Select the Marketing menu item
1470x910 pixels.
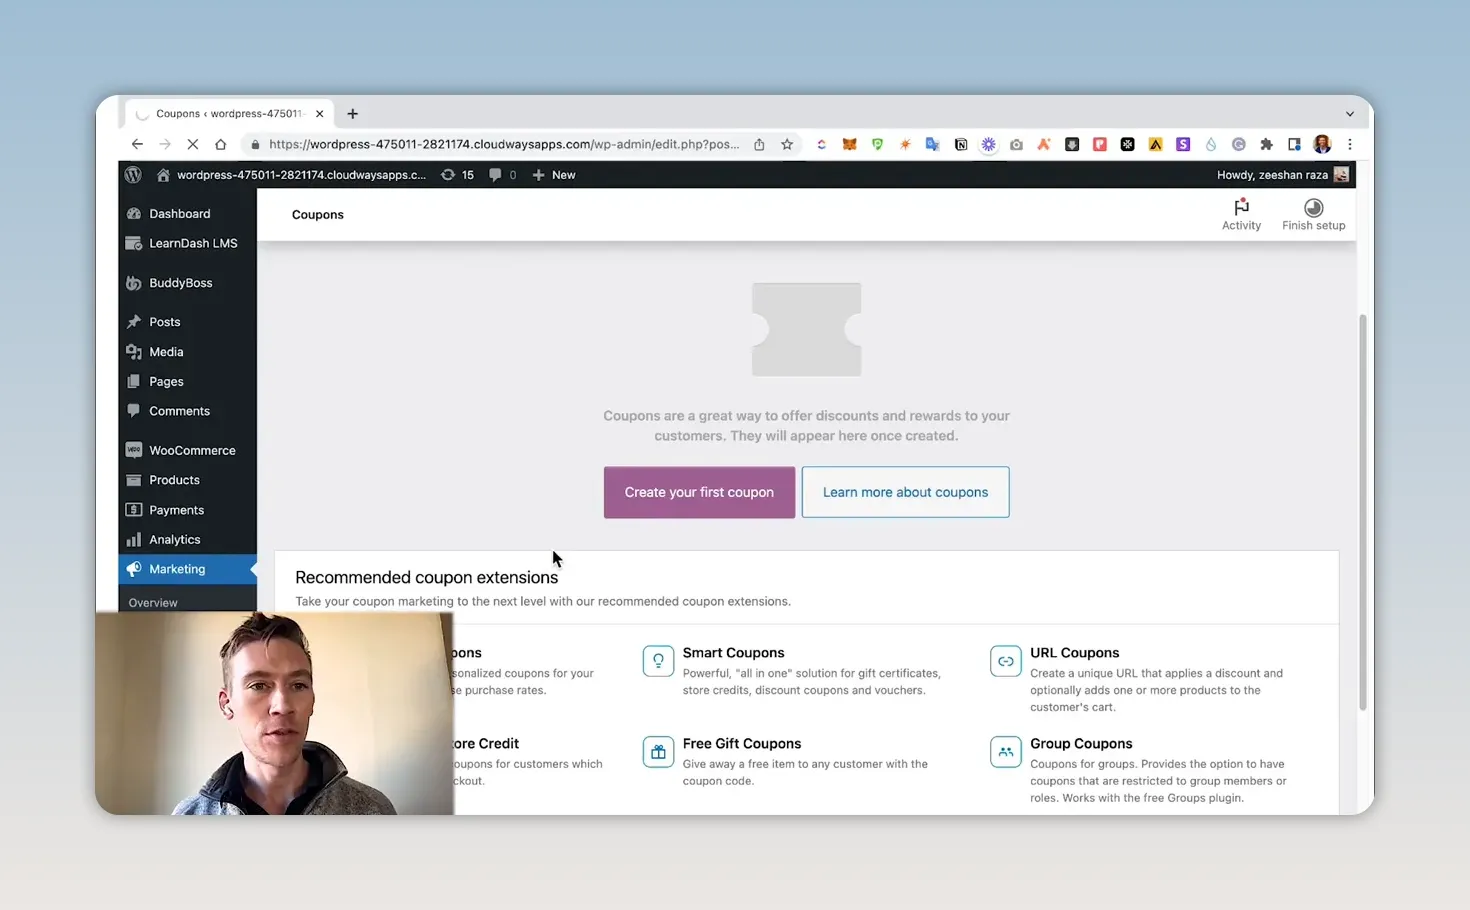pos(187,569)
